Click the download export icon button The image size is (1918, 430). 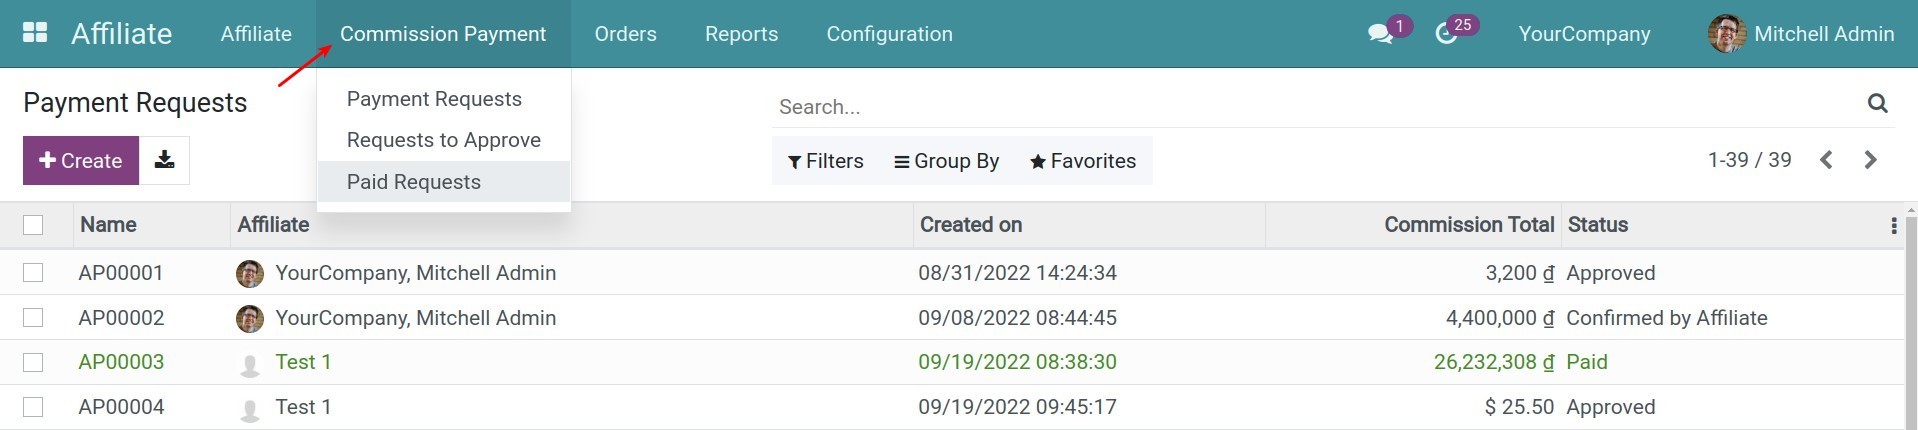[165, 160]
